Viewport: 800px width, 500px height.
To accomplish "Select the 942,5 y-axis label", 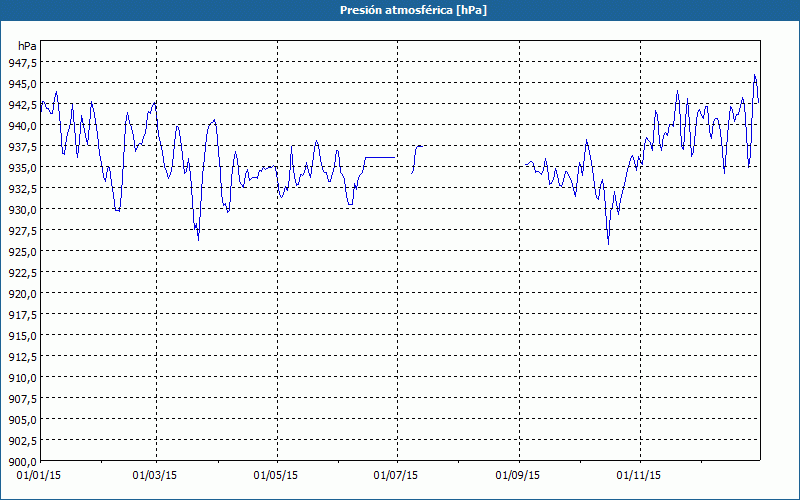I will (x=22, y=104).
